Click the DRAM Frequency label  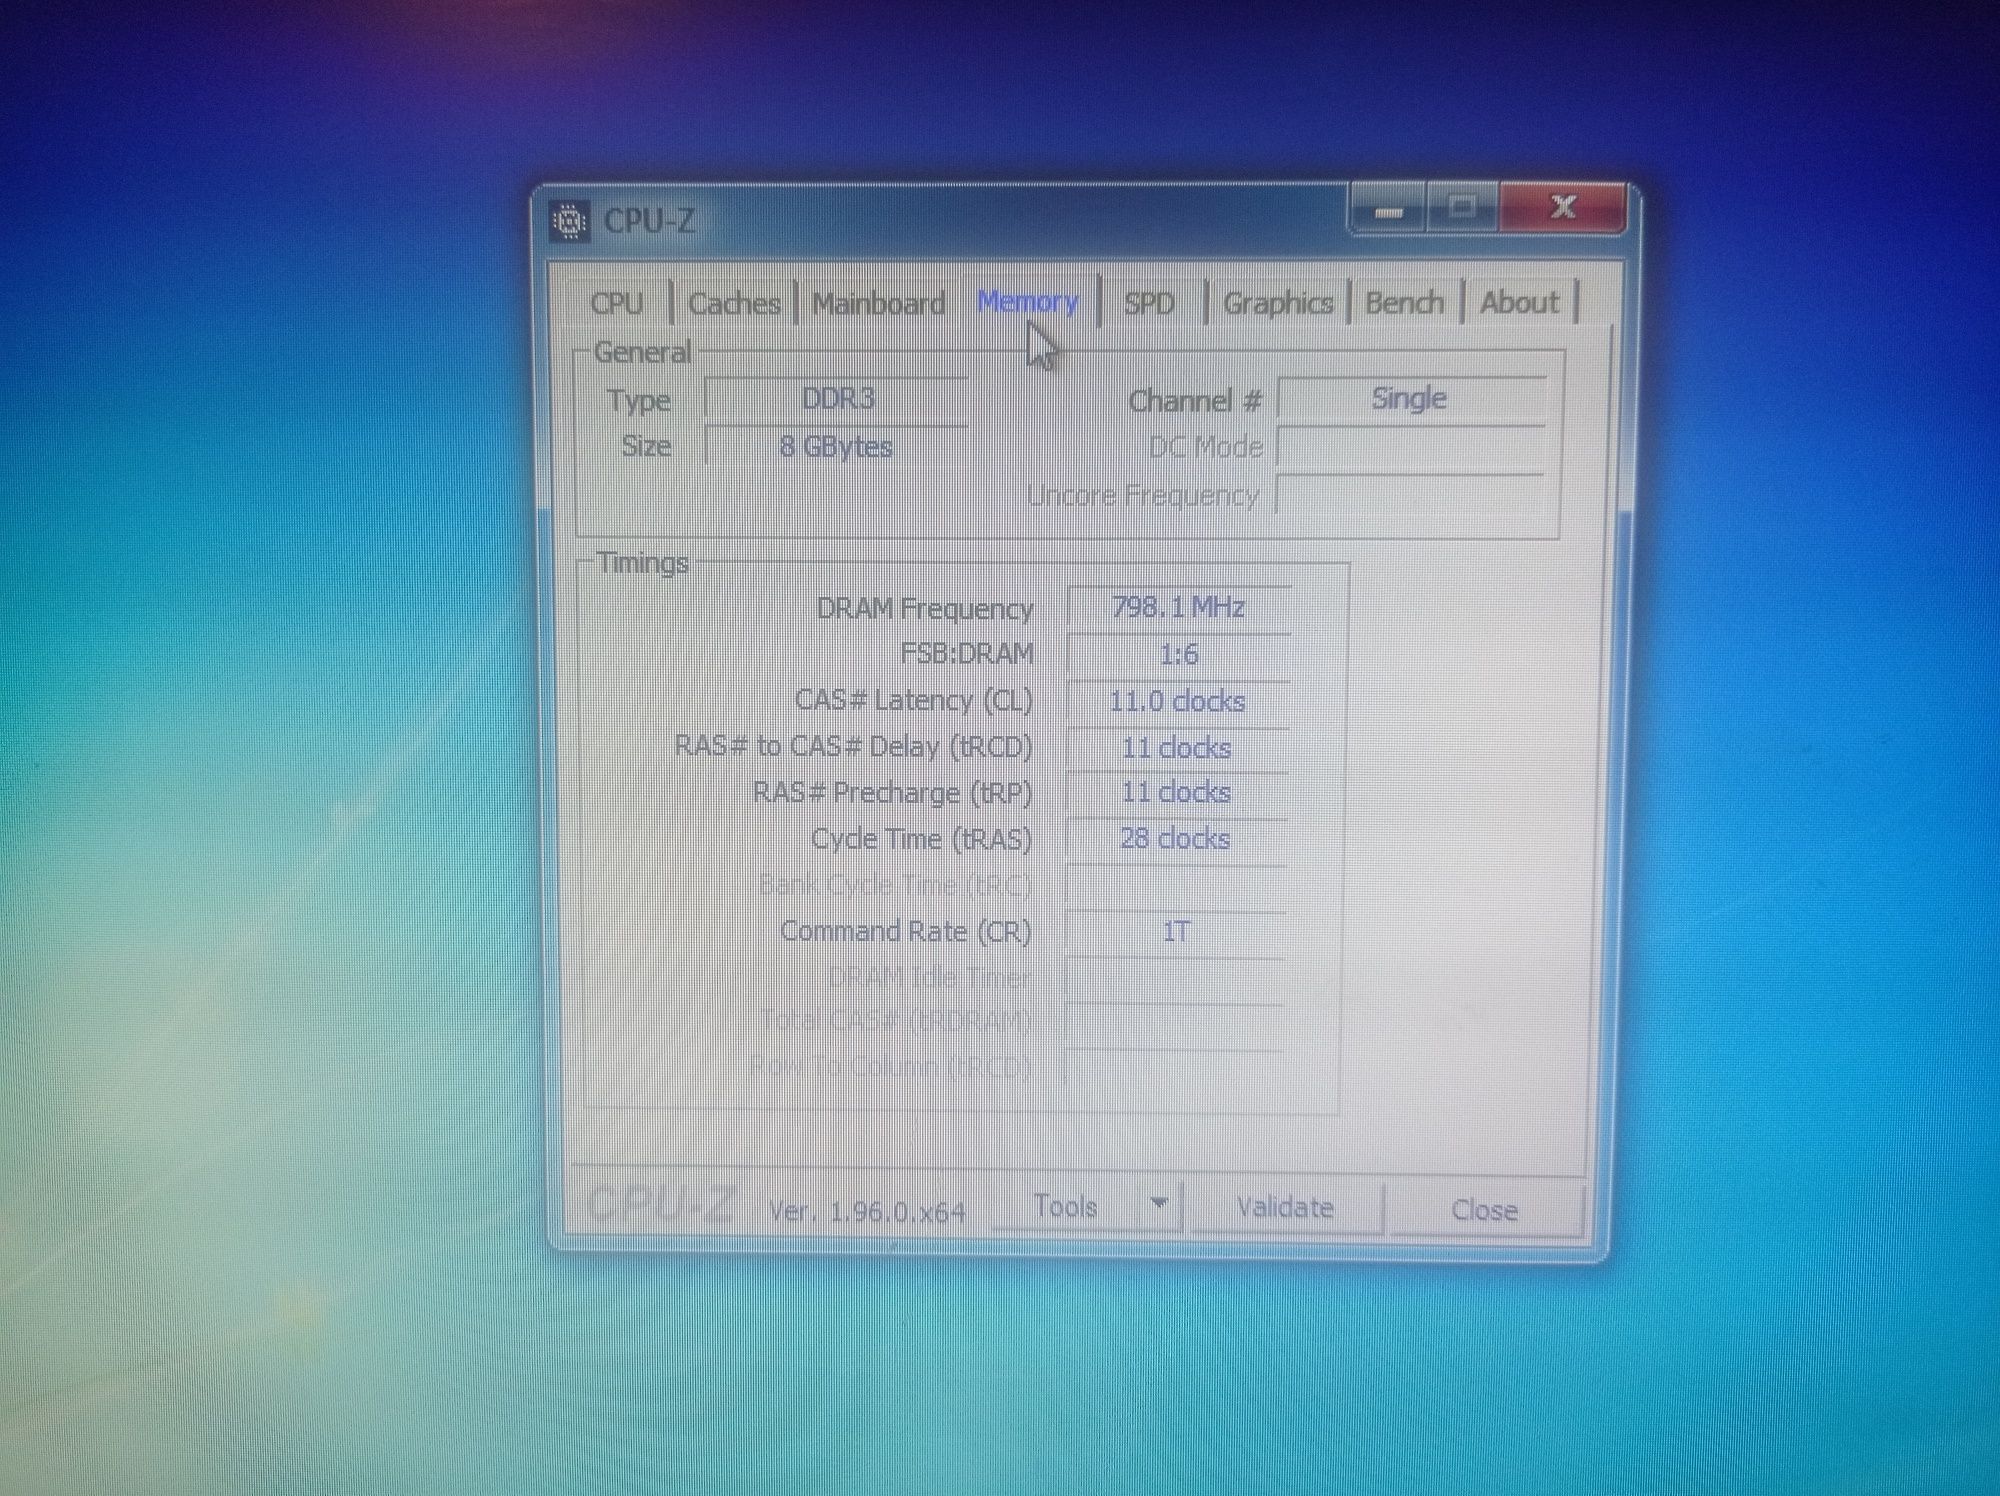925,608
